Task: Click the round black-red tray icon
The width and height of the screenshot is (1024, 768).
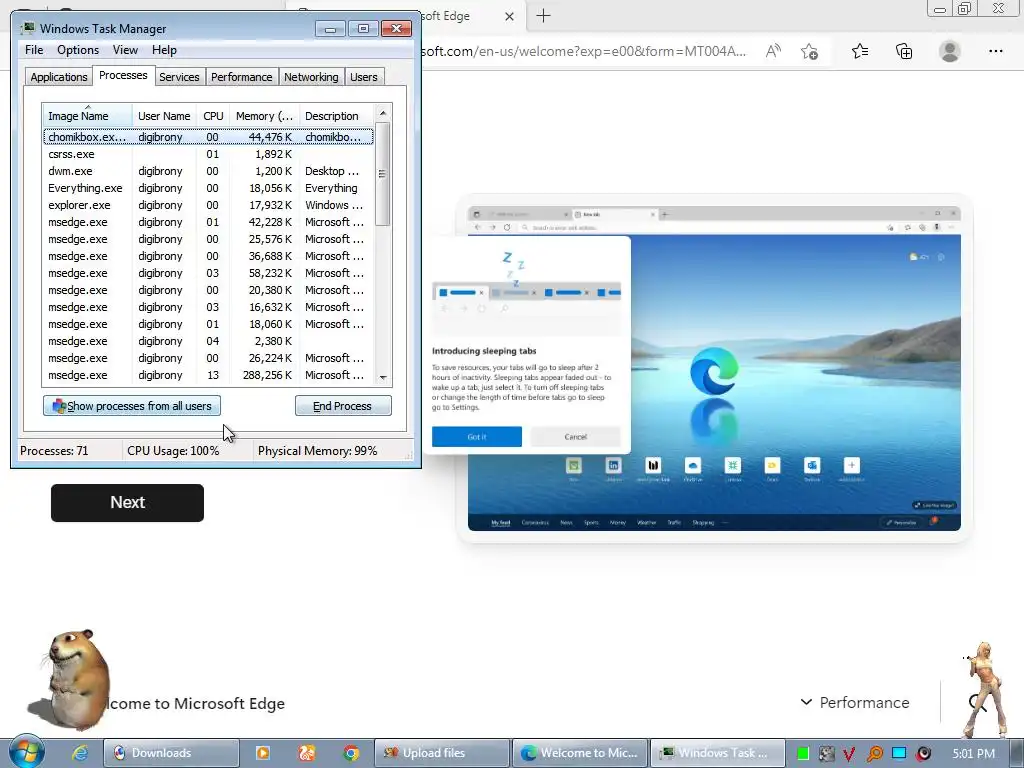Action: pyautogui.click(x=923, y=754)
